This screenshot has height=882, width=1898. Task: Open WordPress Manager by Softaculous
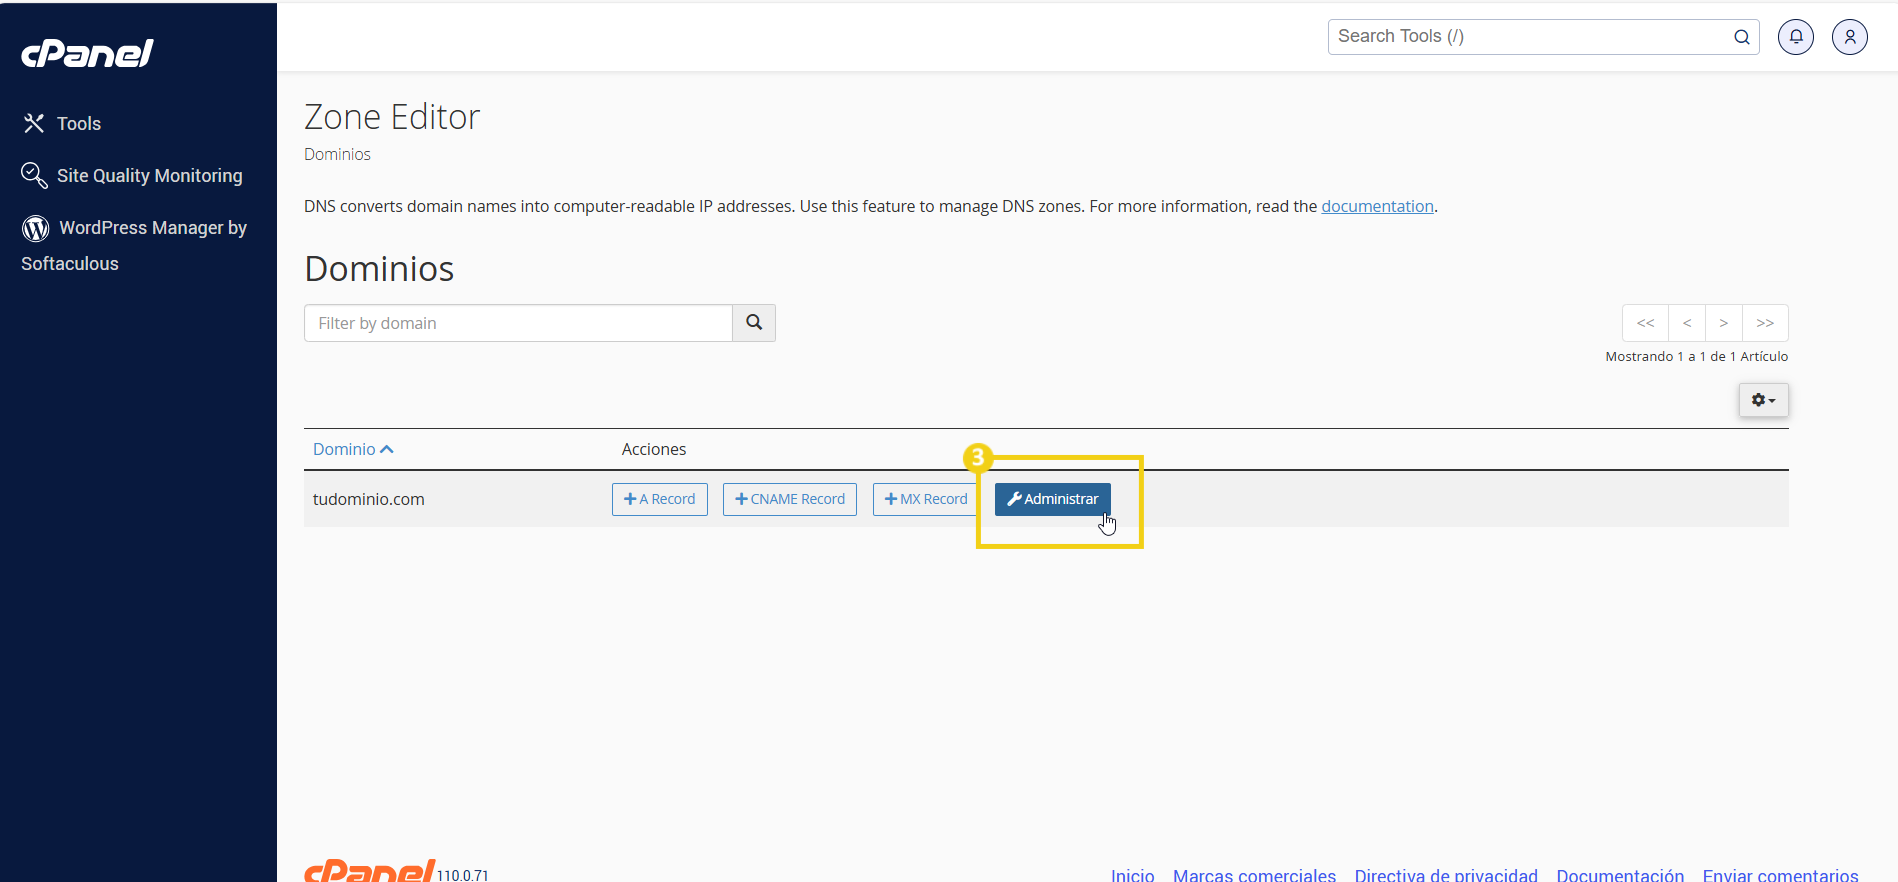[x=134, y=245]
